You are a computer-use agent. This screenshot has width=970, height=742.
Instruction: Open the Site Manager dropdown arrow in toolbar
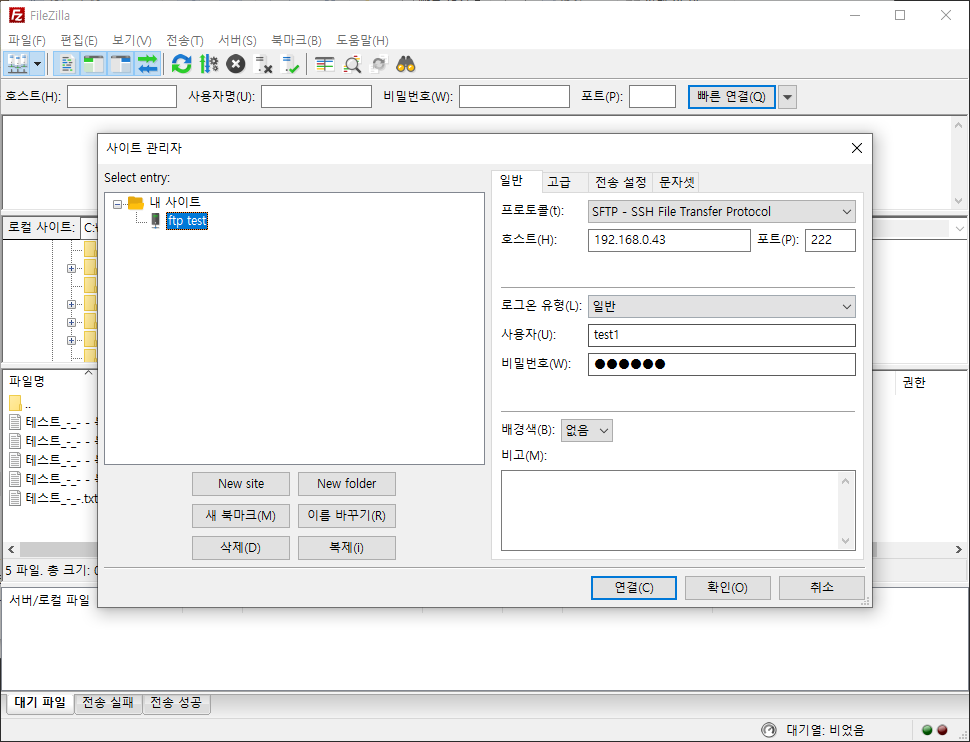(37, 64)
